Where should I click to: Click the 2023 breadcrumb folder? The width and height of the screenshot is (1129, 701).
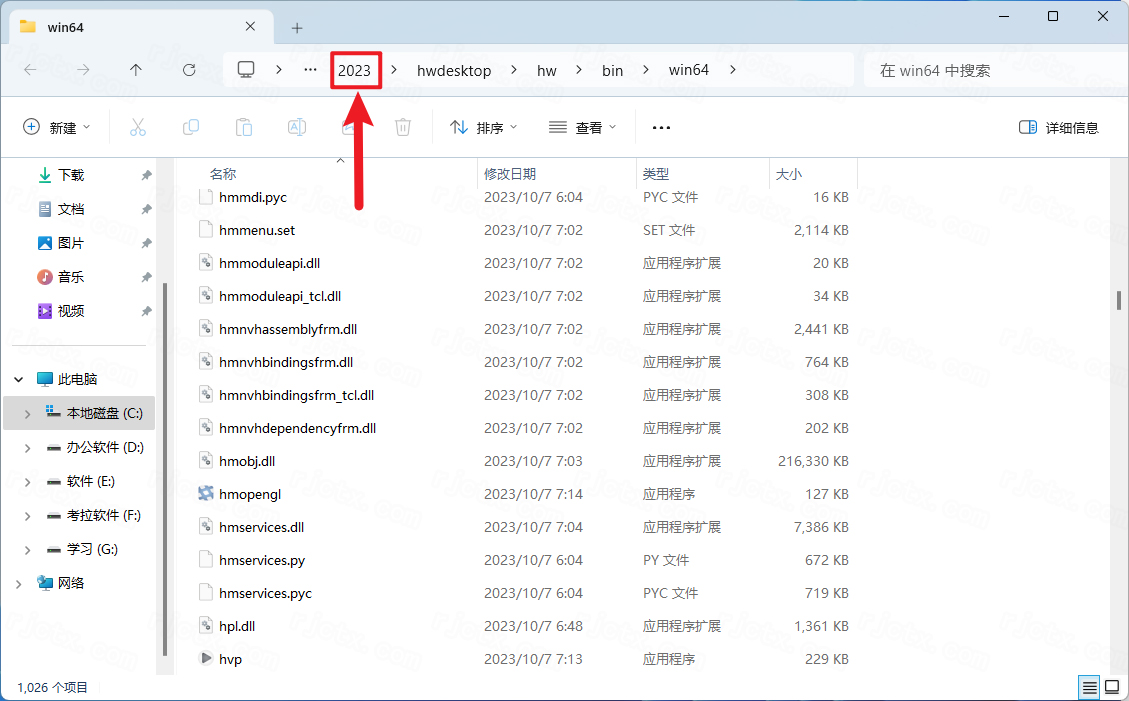354,70
